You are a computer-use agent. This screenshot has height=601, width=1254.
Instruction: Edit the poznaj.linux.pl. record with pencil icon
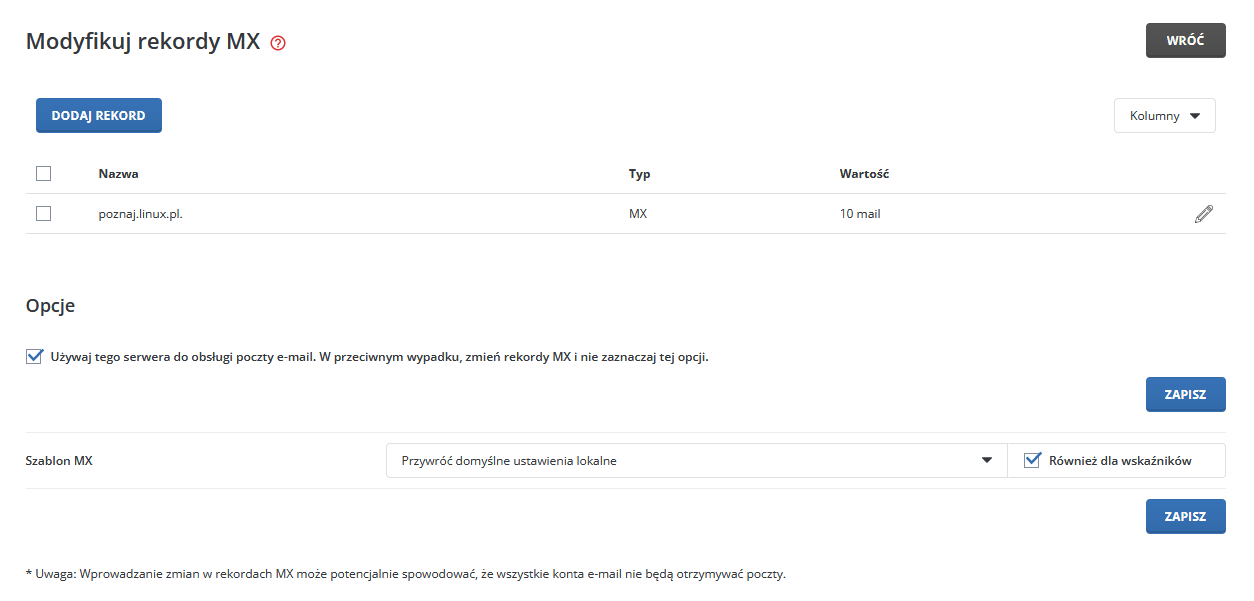pos(1204,214)
